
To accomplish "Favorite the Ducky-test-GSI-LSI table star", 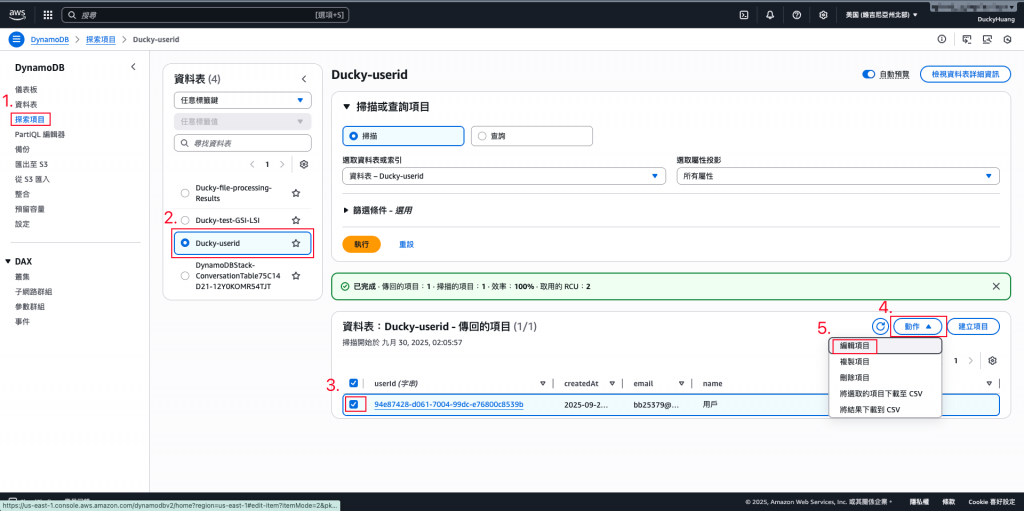I will [x=296, y=220].
